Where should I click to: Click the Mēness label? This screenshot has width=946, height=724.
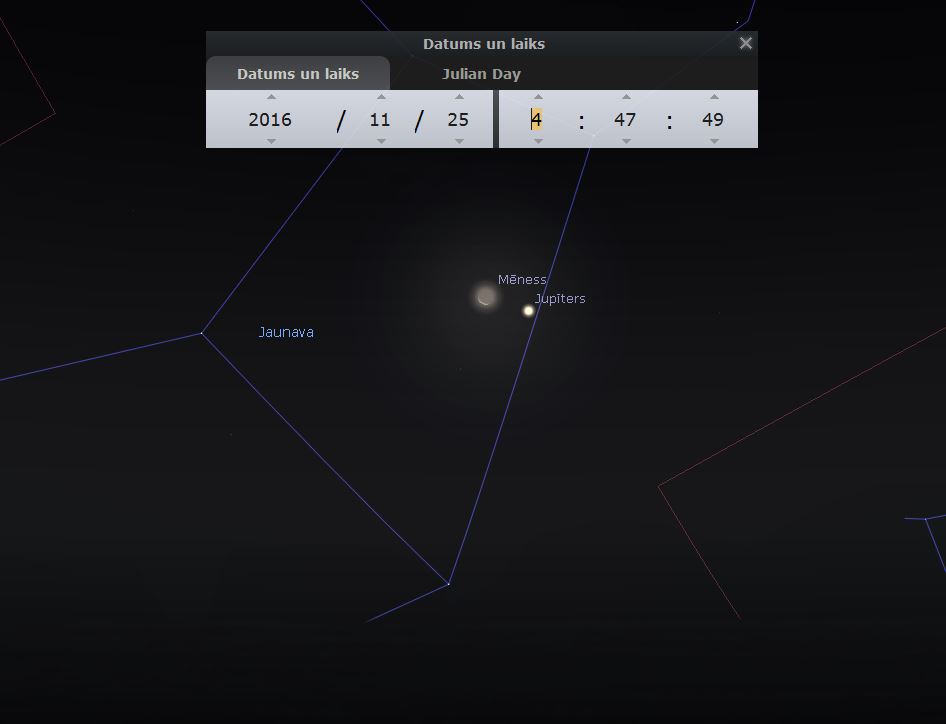coord(522,279)
